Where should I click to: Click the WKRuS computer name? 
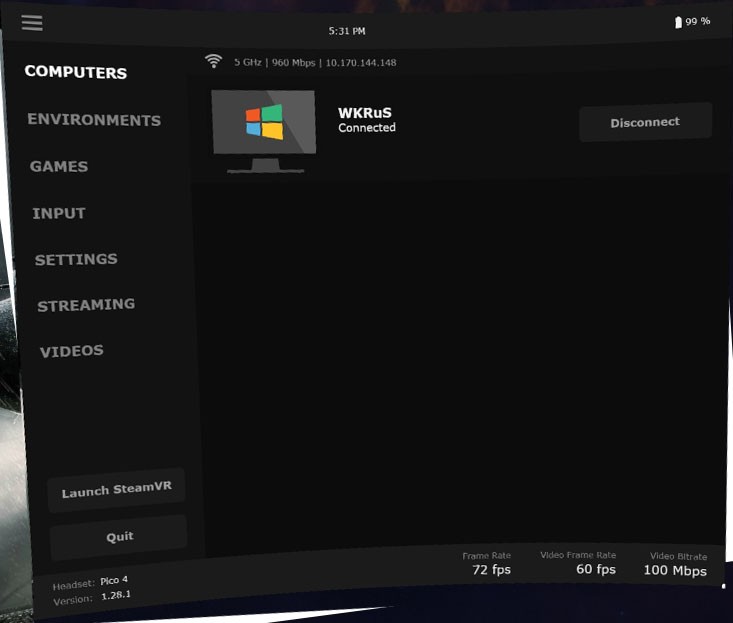tap(365, 113)
